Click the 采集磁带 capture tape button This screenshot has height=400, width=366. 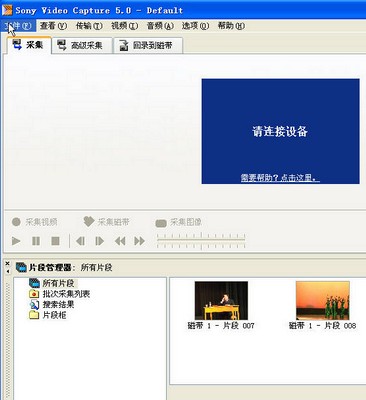click(x=106, y=222)
